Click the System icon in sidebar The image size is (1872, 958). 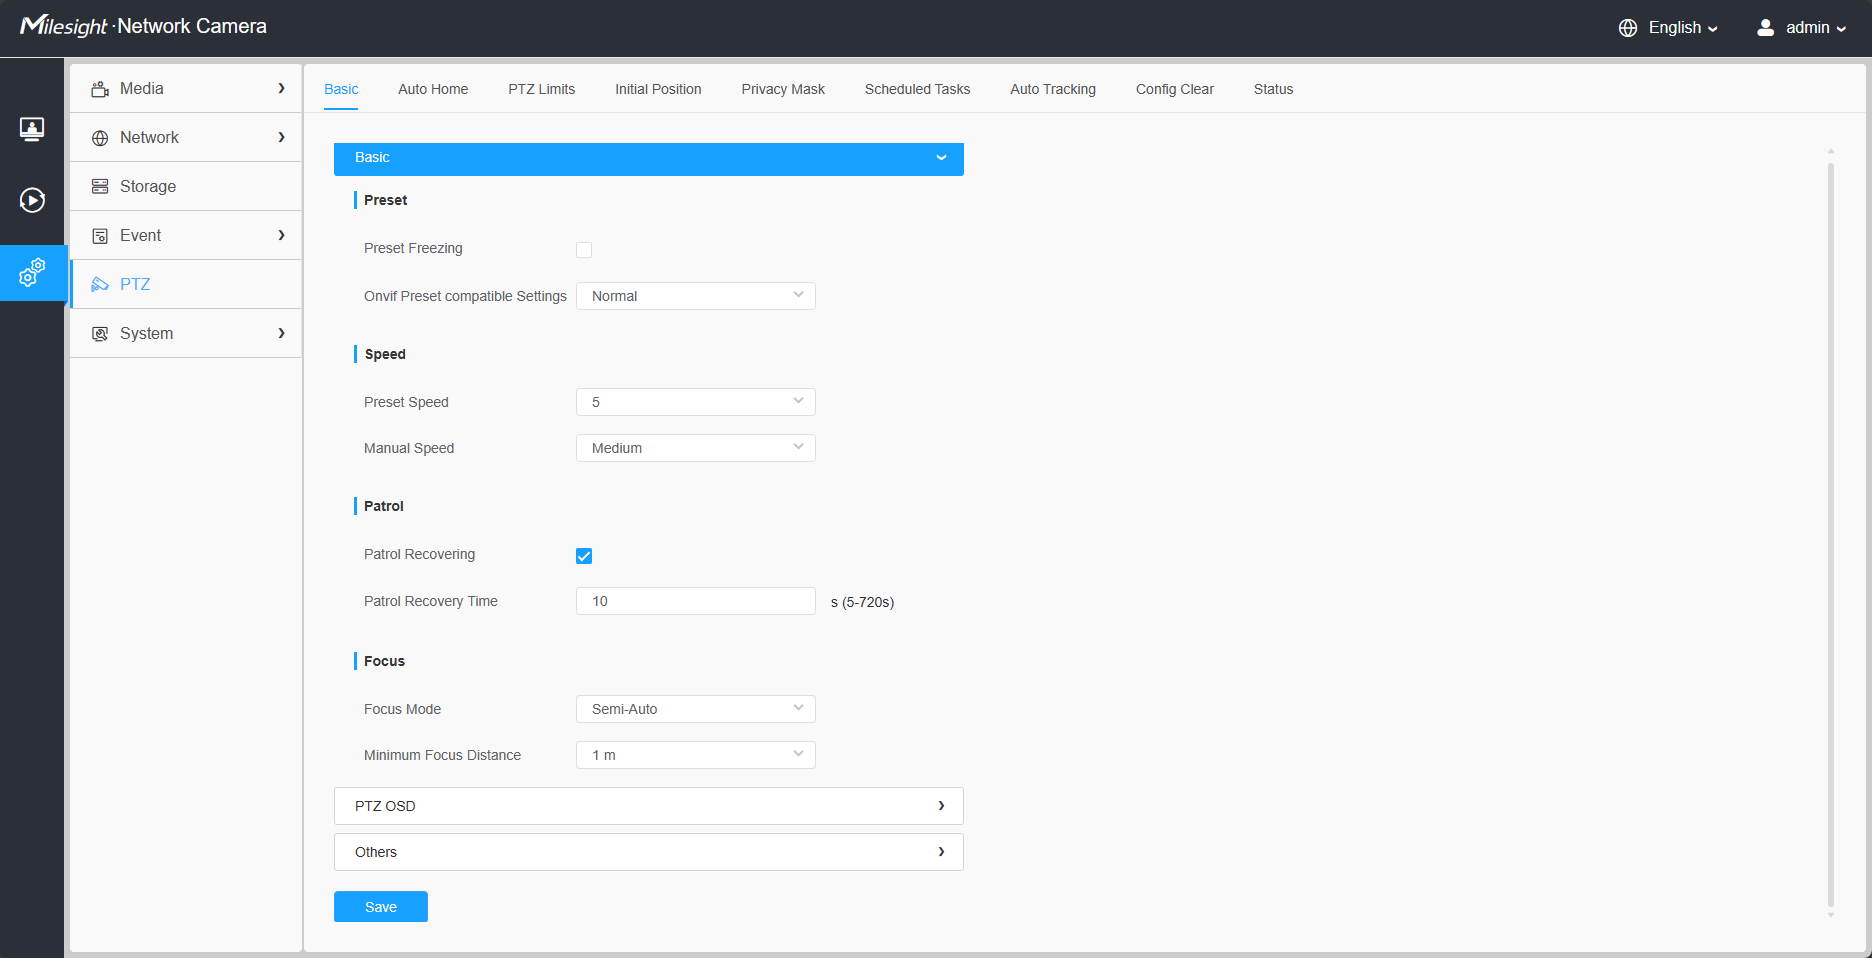100,334
